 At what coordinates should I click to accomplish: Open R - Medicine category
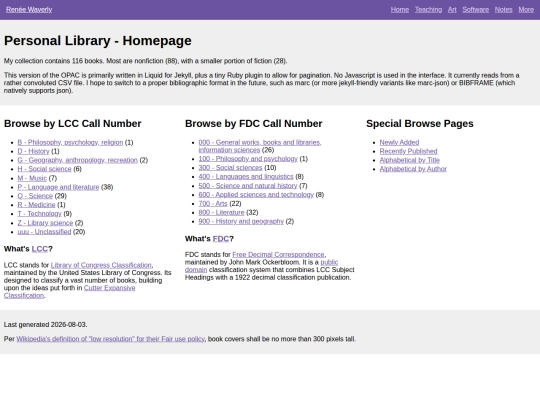(36, 205)
